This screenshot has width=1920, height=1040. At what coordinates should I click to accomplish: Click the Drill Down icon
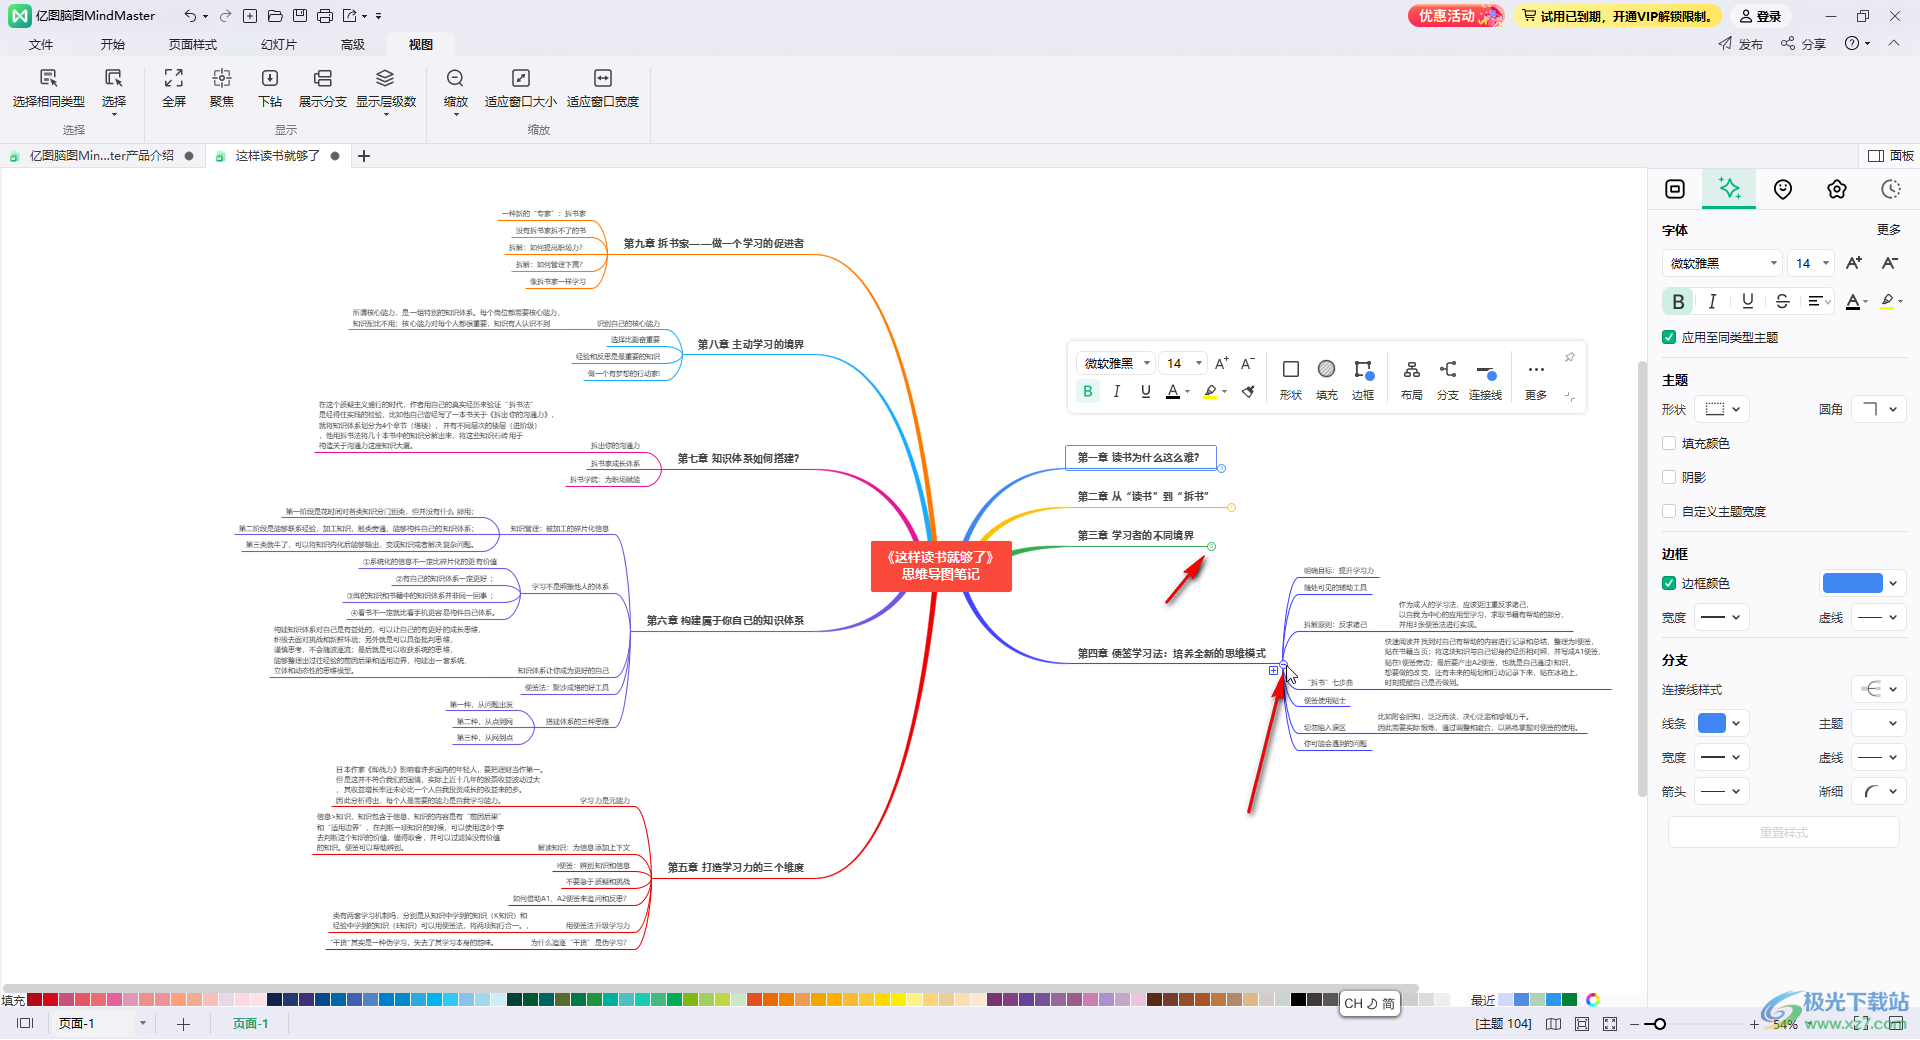click(x=270, y=78)
